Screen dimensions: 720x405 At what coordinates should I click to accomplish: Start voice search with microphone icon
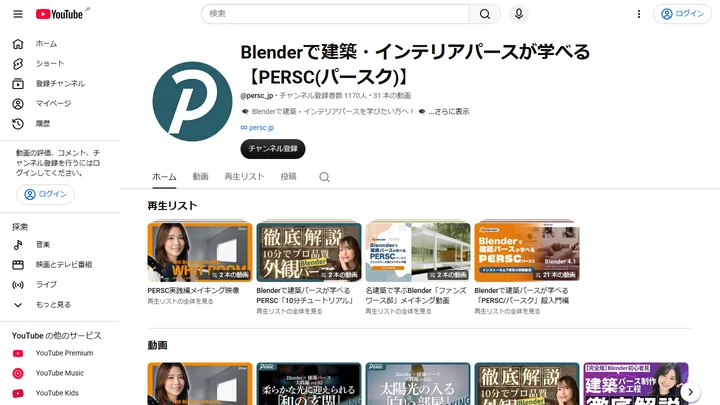pyautogui.click(x=519, y=14)
